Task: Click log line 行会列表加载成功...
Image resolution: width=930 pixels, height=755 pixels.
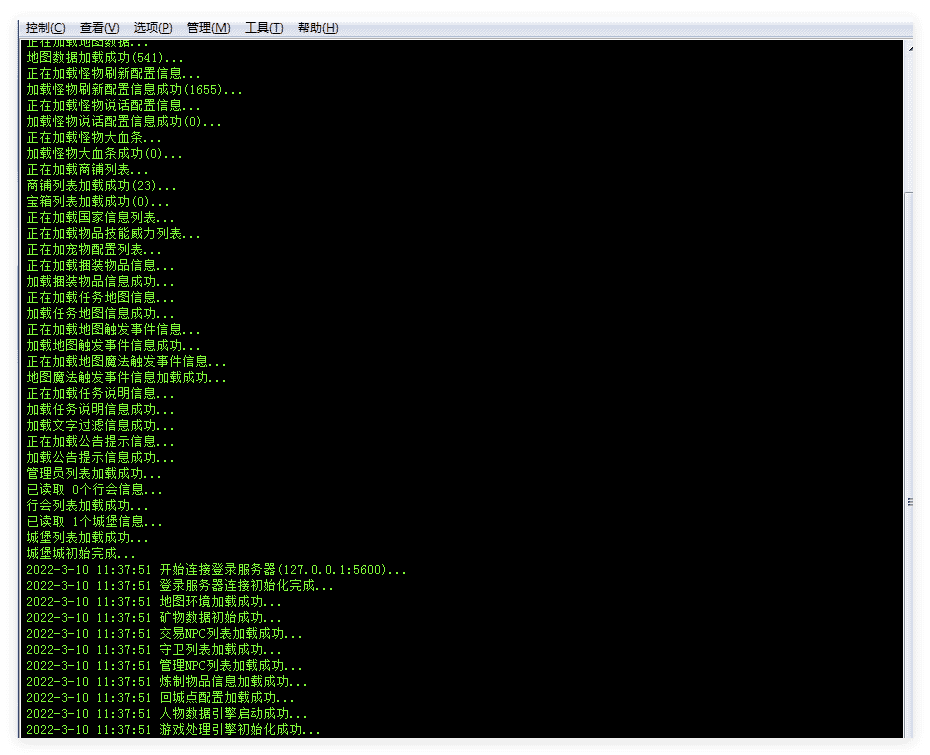Action: point(87,506)
